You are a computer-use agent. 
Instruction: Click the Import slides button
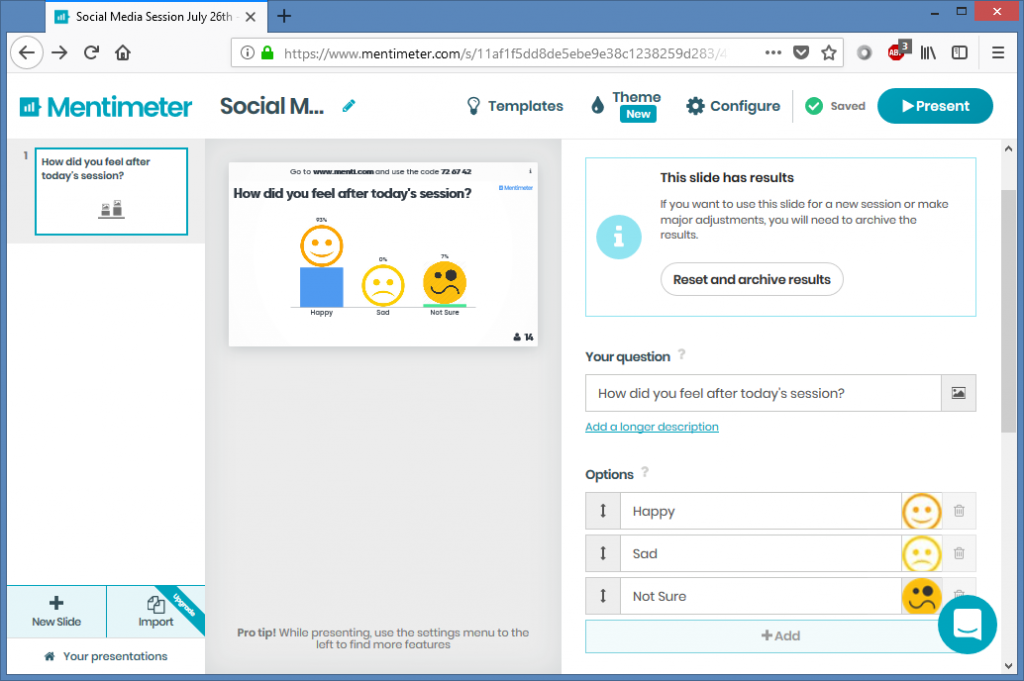(x=155, y=612)
